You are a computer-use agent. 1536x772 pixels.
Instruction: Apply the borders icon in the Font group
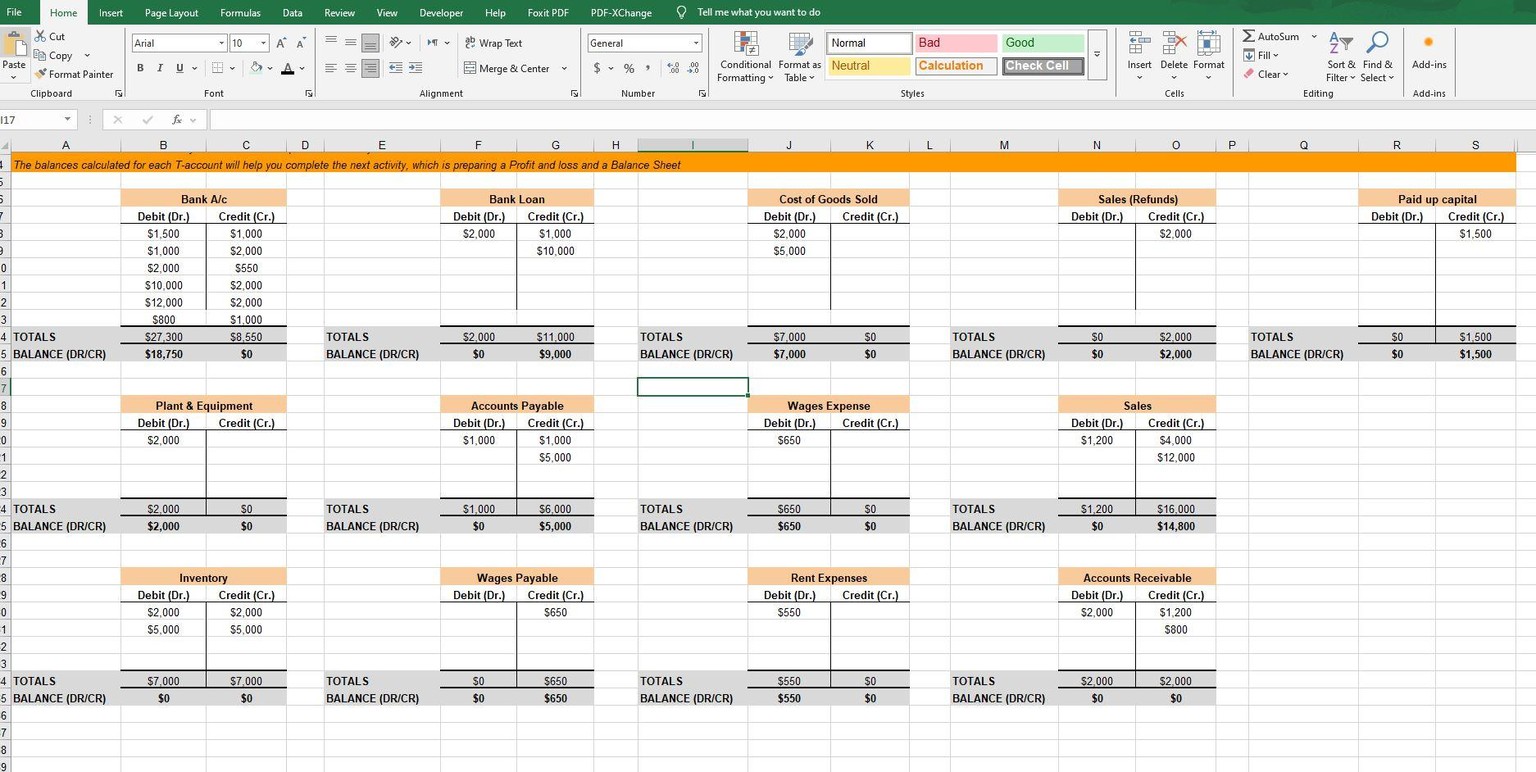pos(217,68)
